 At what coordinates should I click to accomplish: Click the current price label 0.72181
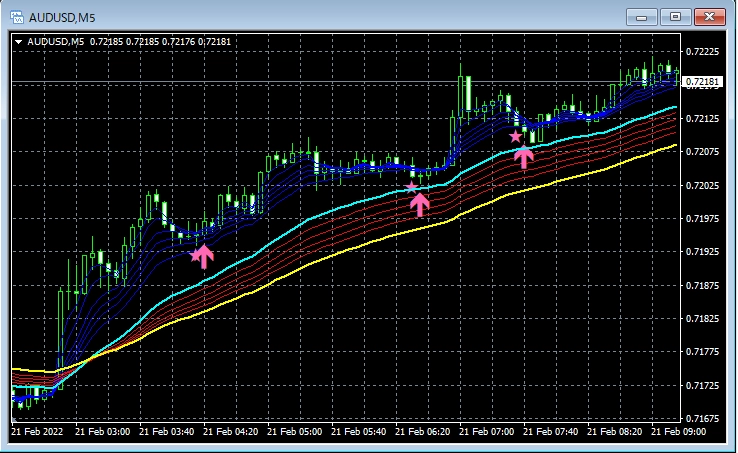pyautogui.click(x=704, y=81)
